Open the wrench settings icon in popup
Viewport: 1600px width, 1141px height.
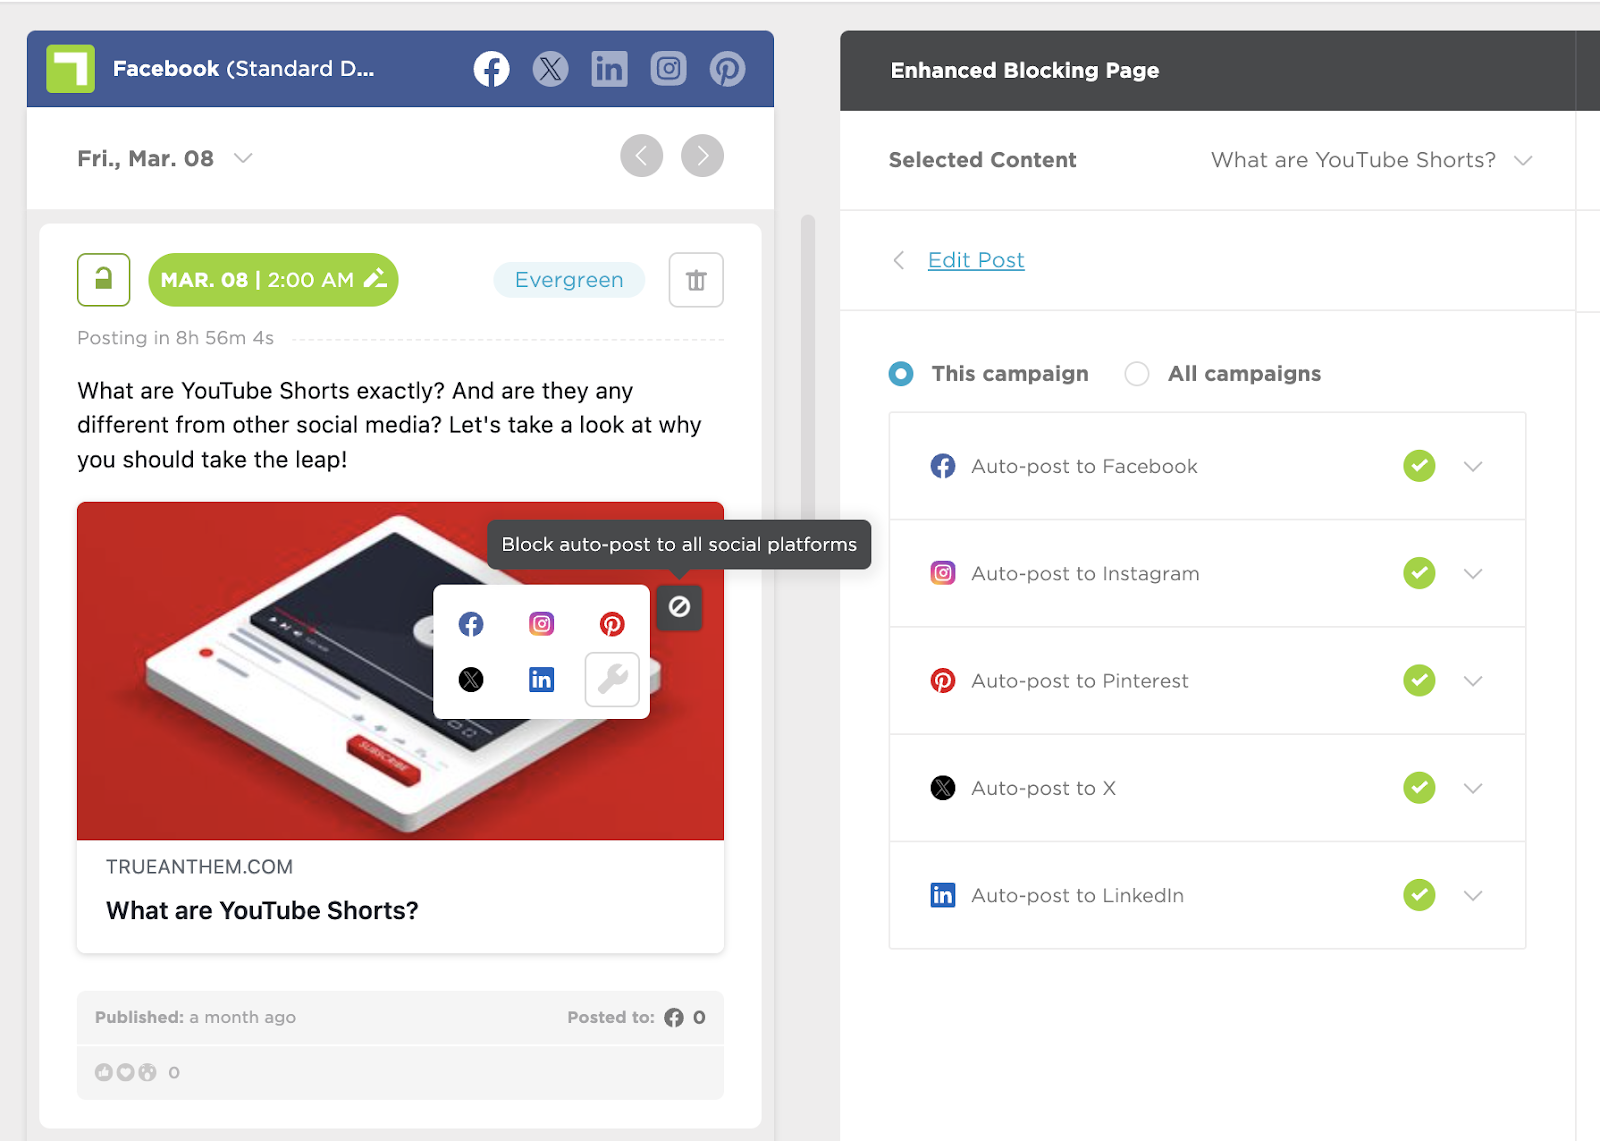coord(612,680)
